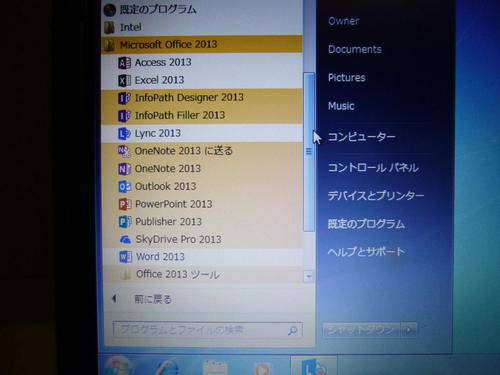The width and height of the screenshot is (500, 375).
Task: Open コントロール パネル from the right pane
Action: [373, 167]
